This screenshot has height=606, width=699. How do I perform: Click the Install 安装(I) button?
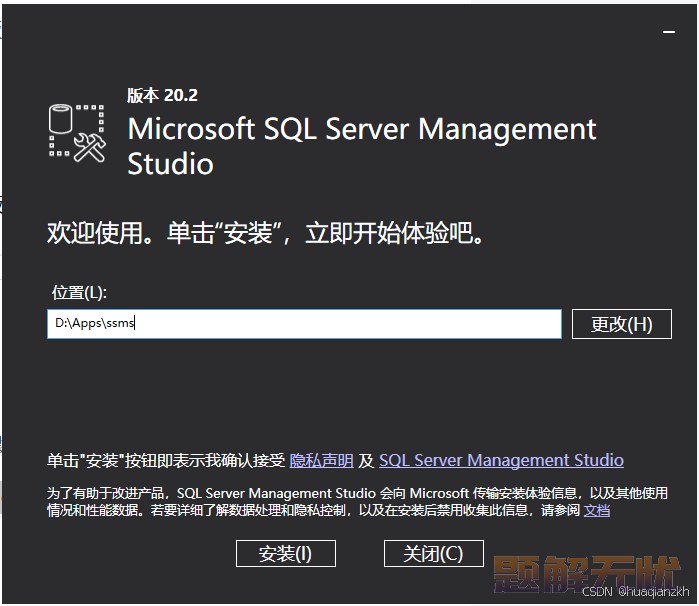285,553
